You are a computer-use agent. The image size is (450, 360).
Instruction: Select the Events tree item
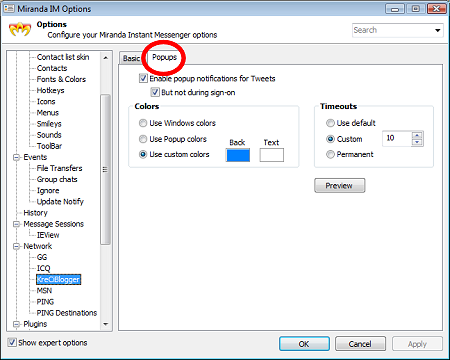[35, 157]
